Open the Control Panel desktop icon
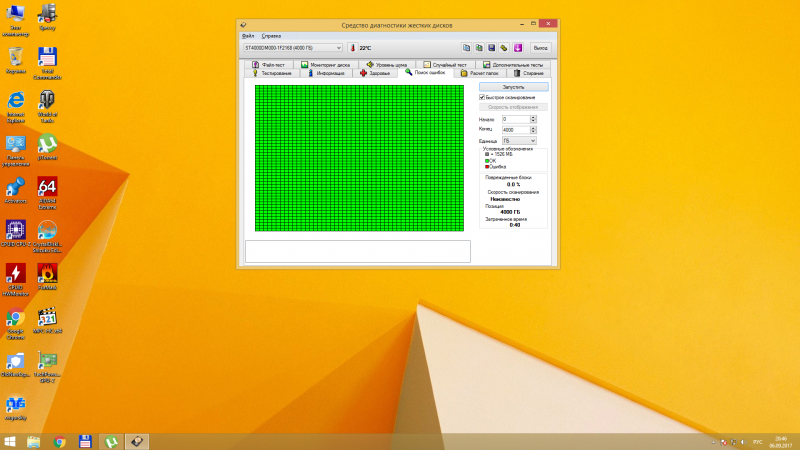Screen dimensions: 800x450 pos(16,151)
